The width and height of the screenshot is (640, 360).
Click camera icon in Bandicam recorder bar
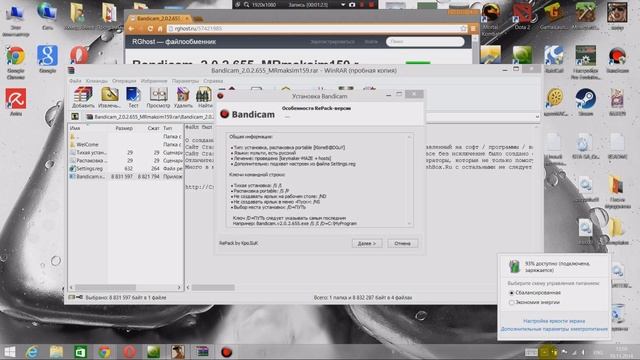tap(352, 4)
